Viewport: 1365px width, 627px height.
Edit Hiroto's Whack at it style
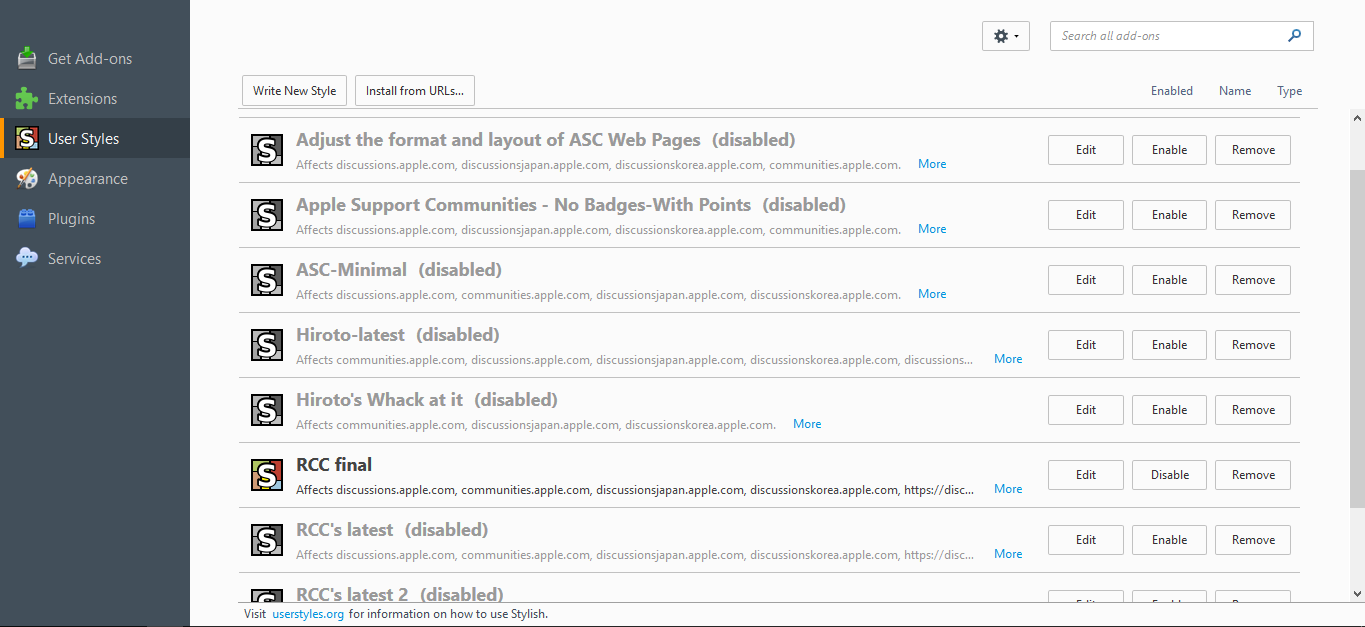[1086, 410]
